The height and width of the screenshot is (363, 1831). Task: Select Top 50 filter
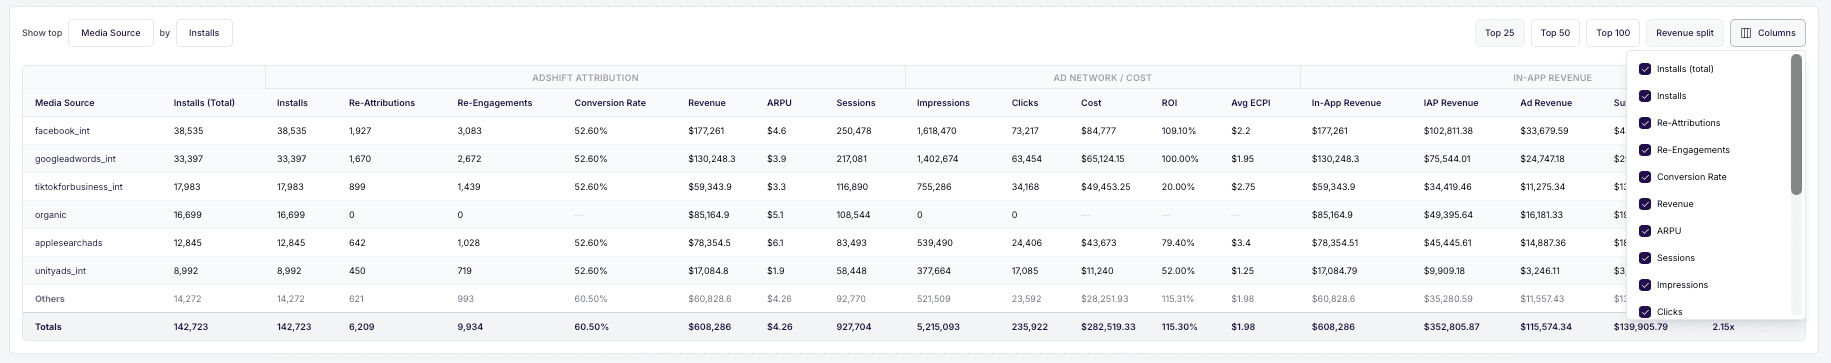[x=1555, y=33]
